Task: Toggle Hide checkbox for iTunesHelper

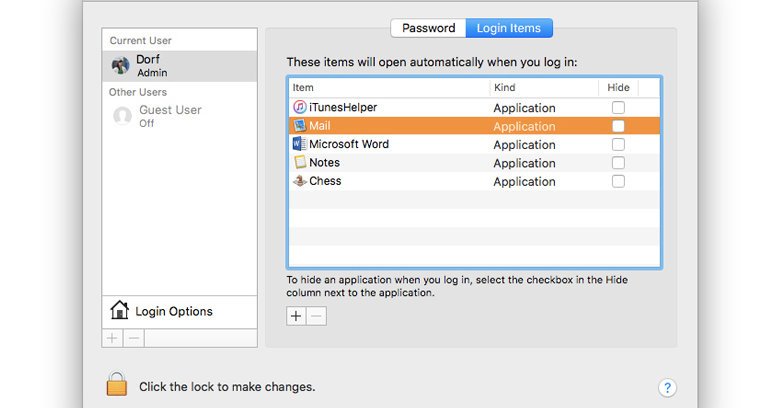Action: point(618,107)
